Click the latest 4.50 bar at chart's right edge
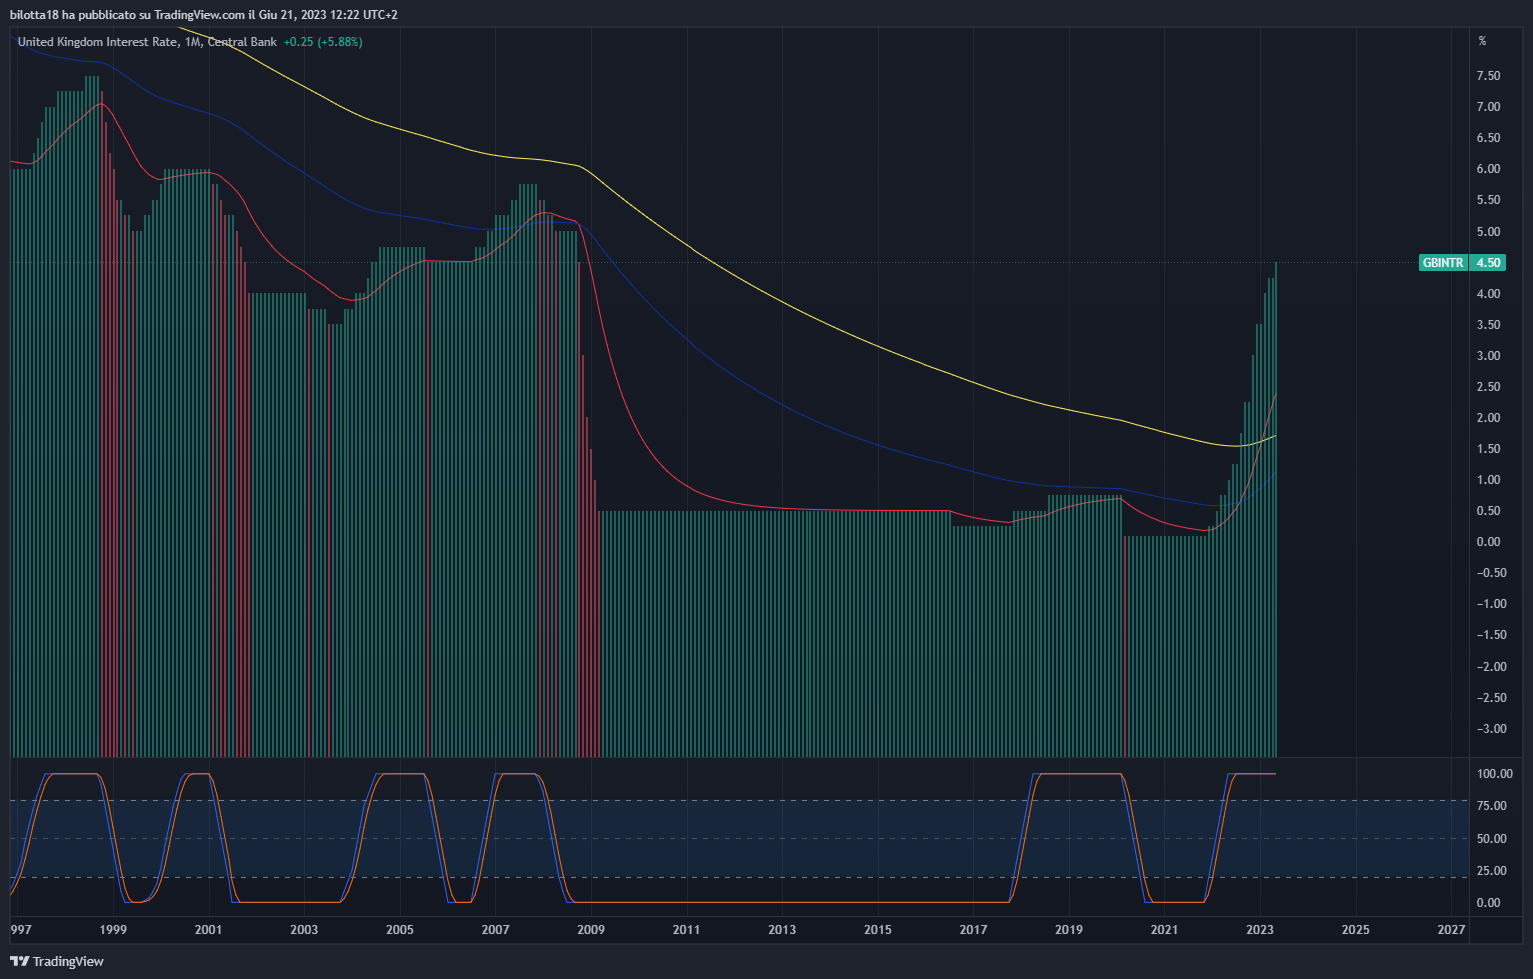 pos(1276,509)
